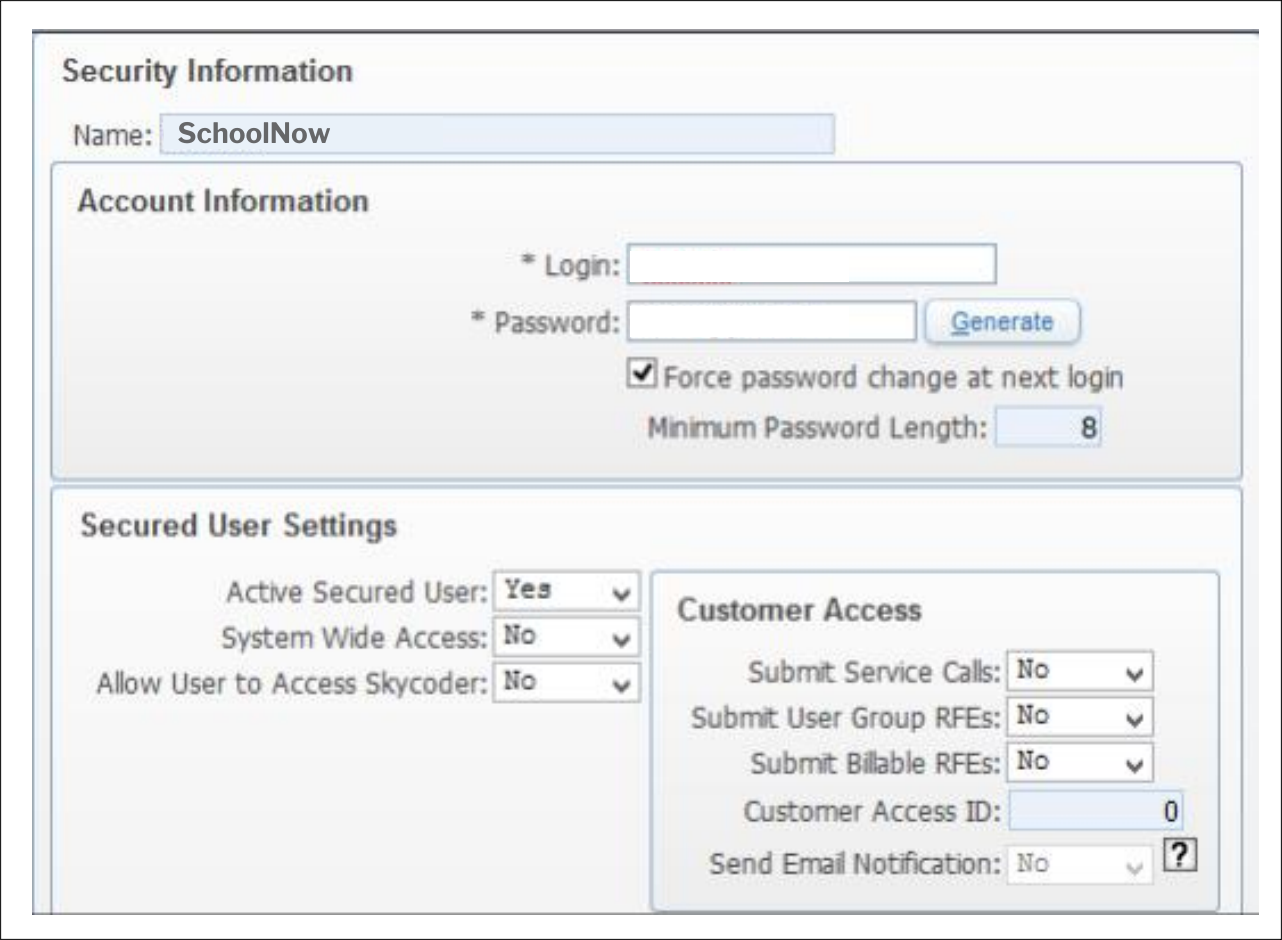
Task: Open Allow User to Access Skycoder dropdown
Action: point(566,682)
